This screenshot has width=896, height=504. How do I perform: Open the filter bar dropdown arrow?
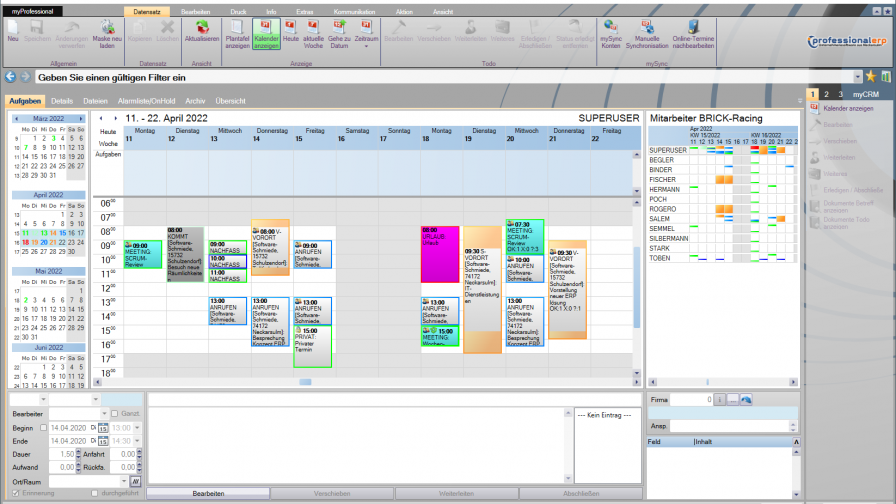pyautogui.click(x=858, y=76)
